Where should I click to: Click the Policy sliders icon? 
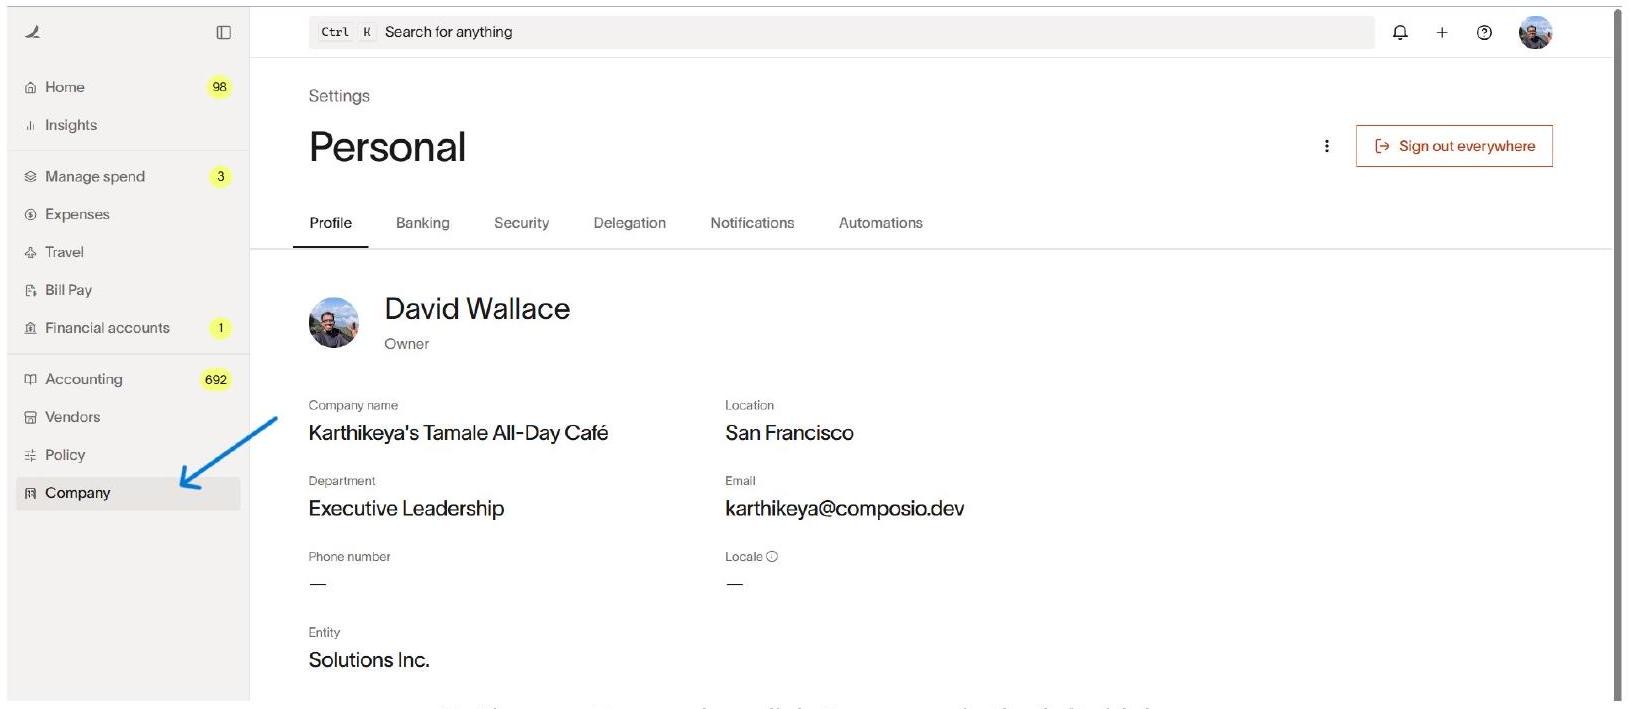pos(30,455)
